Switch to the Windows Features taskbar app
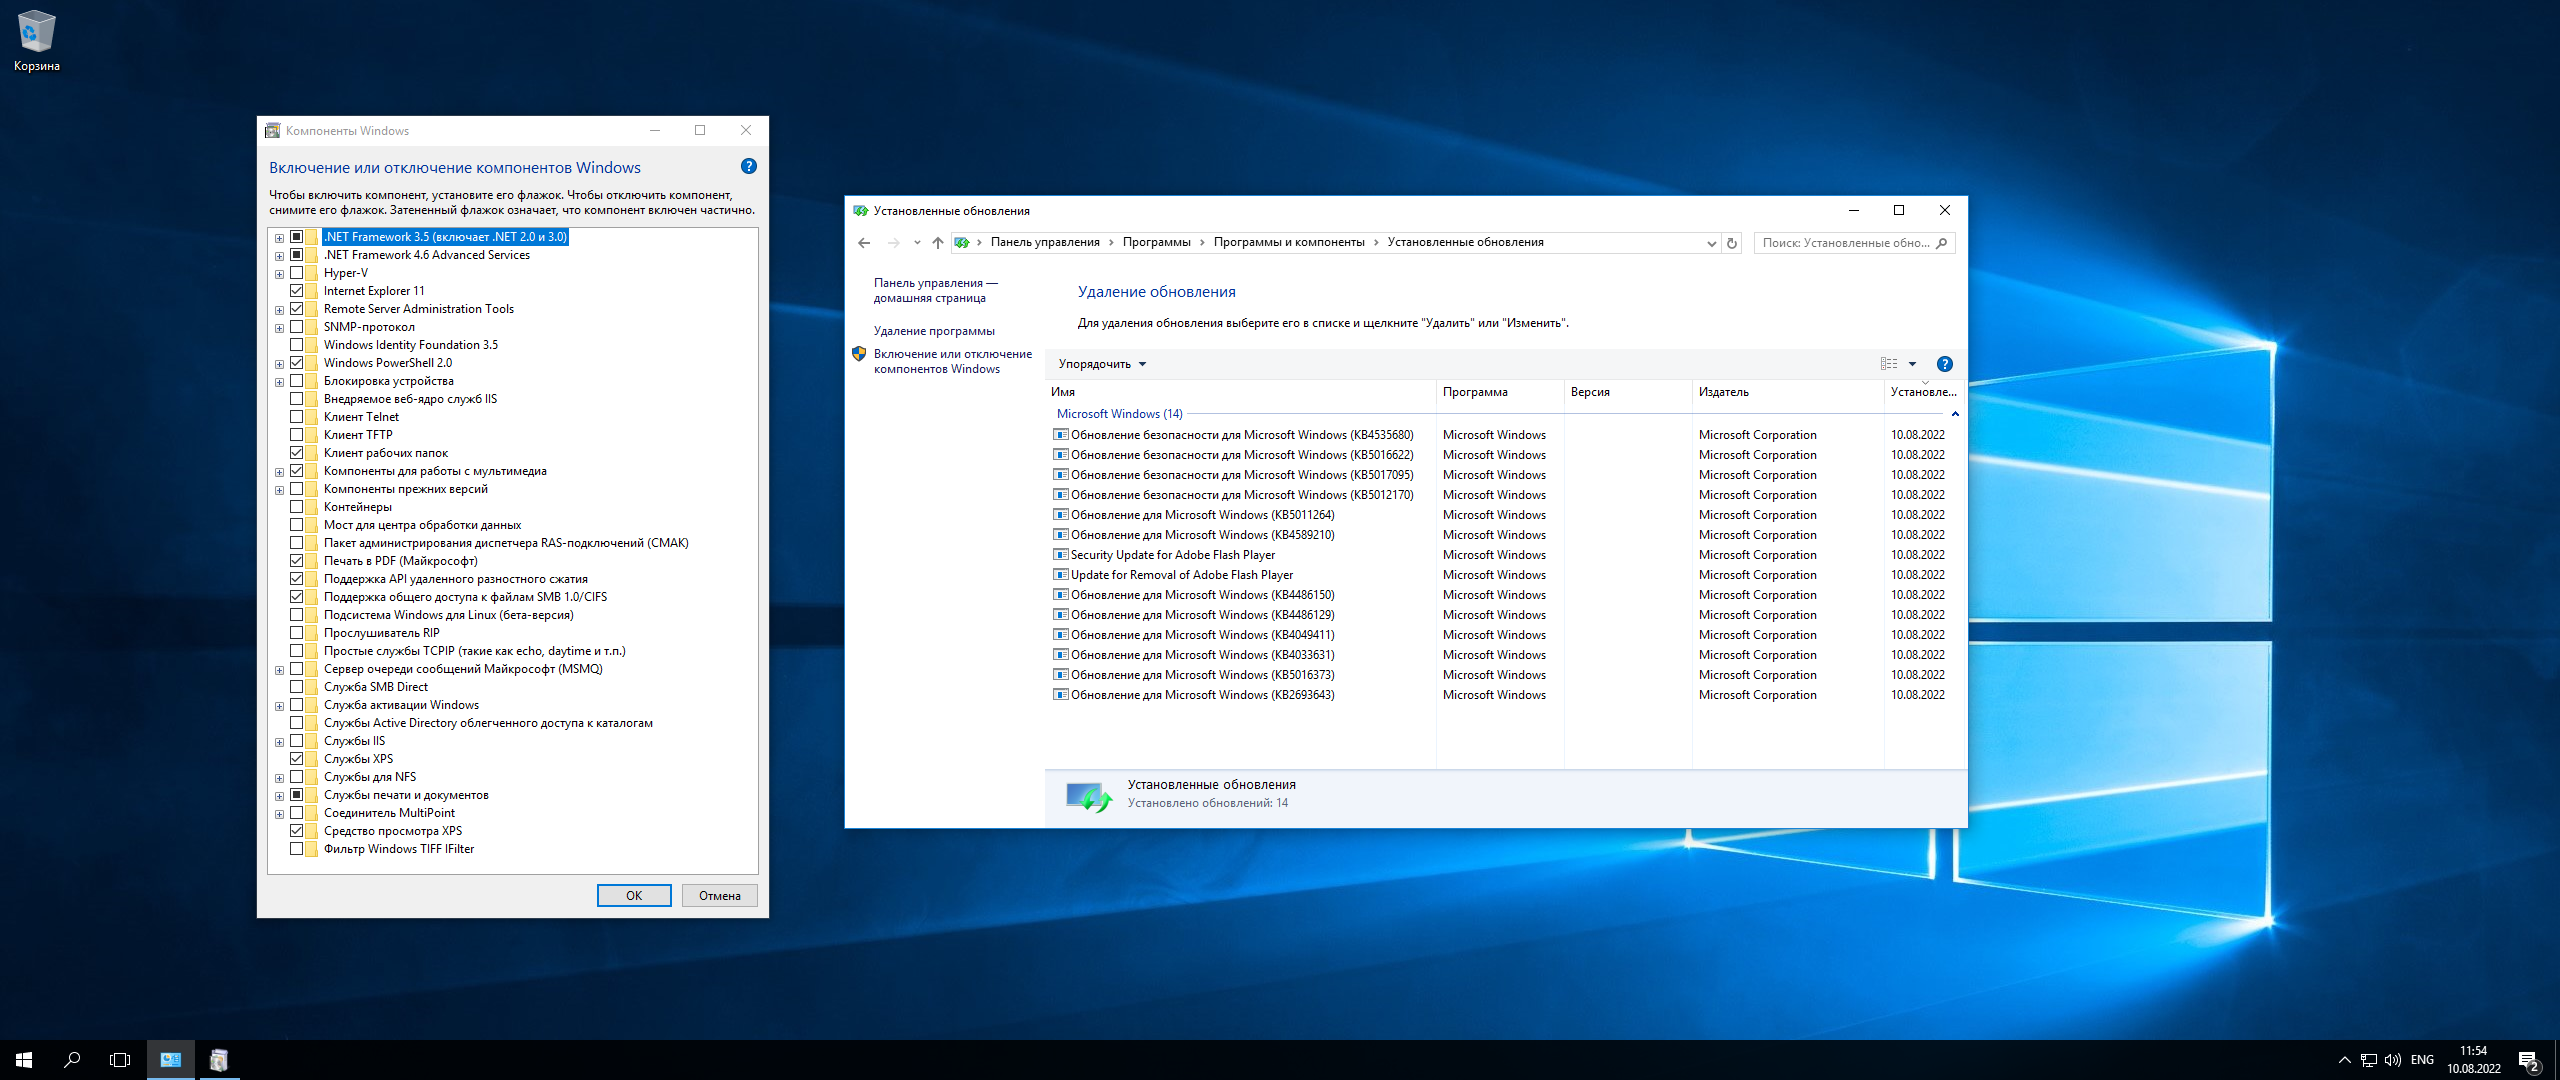 click(x=219, y=1060)
